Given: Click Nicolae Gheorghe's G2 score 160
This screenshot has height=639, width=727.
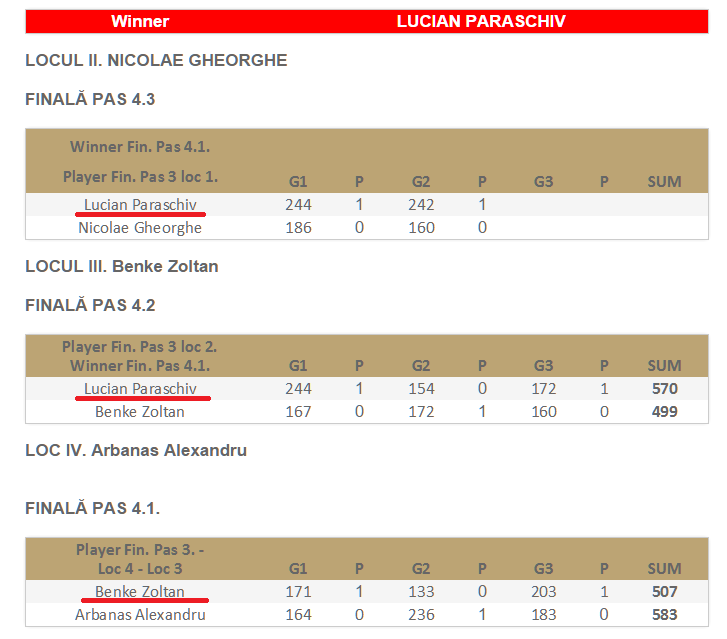Looking at the screenshot, I should coord(421,228).
